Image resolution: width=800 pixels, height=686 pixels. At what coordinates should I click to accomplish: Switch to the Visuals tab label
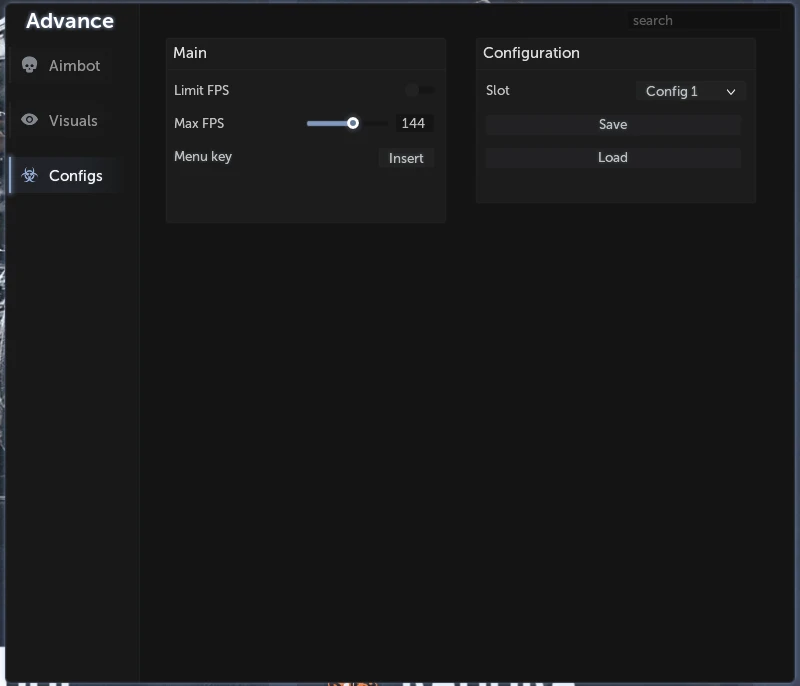pos(73,121)
